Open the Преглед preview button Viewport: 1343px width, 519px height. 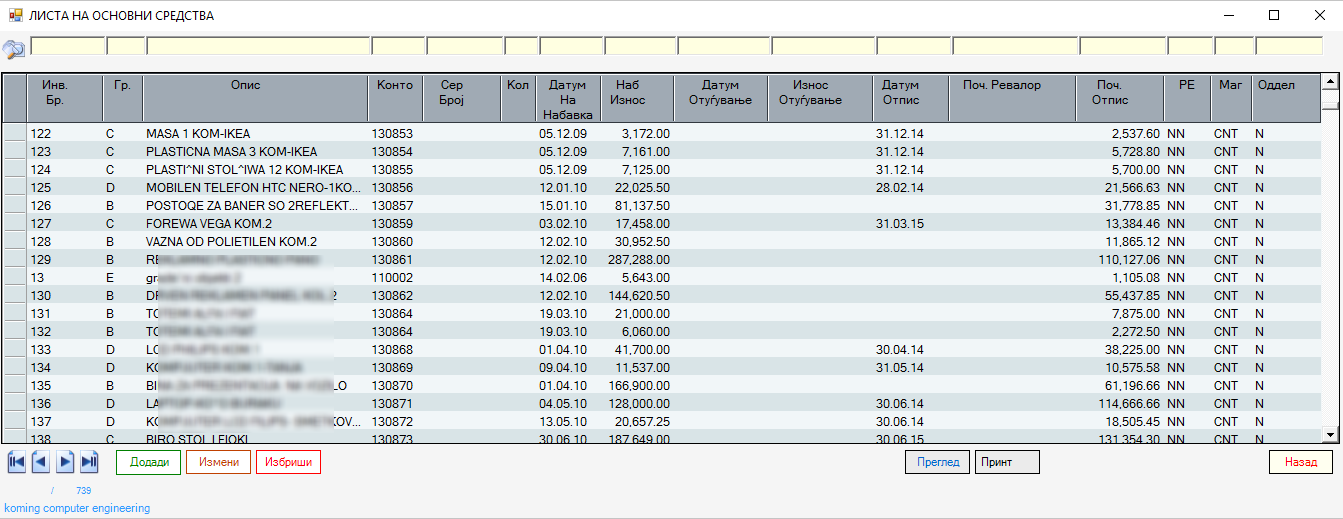pyautogui.click(x=937, y=462)
